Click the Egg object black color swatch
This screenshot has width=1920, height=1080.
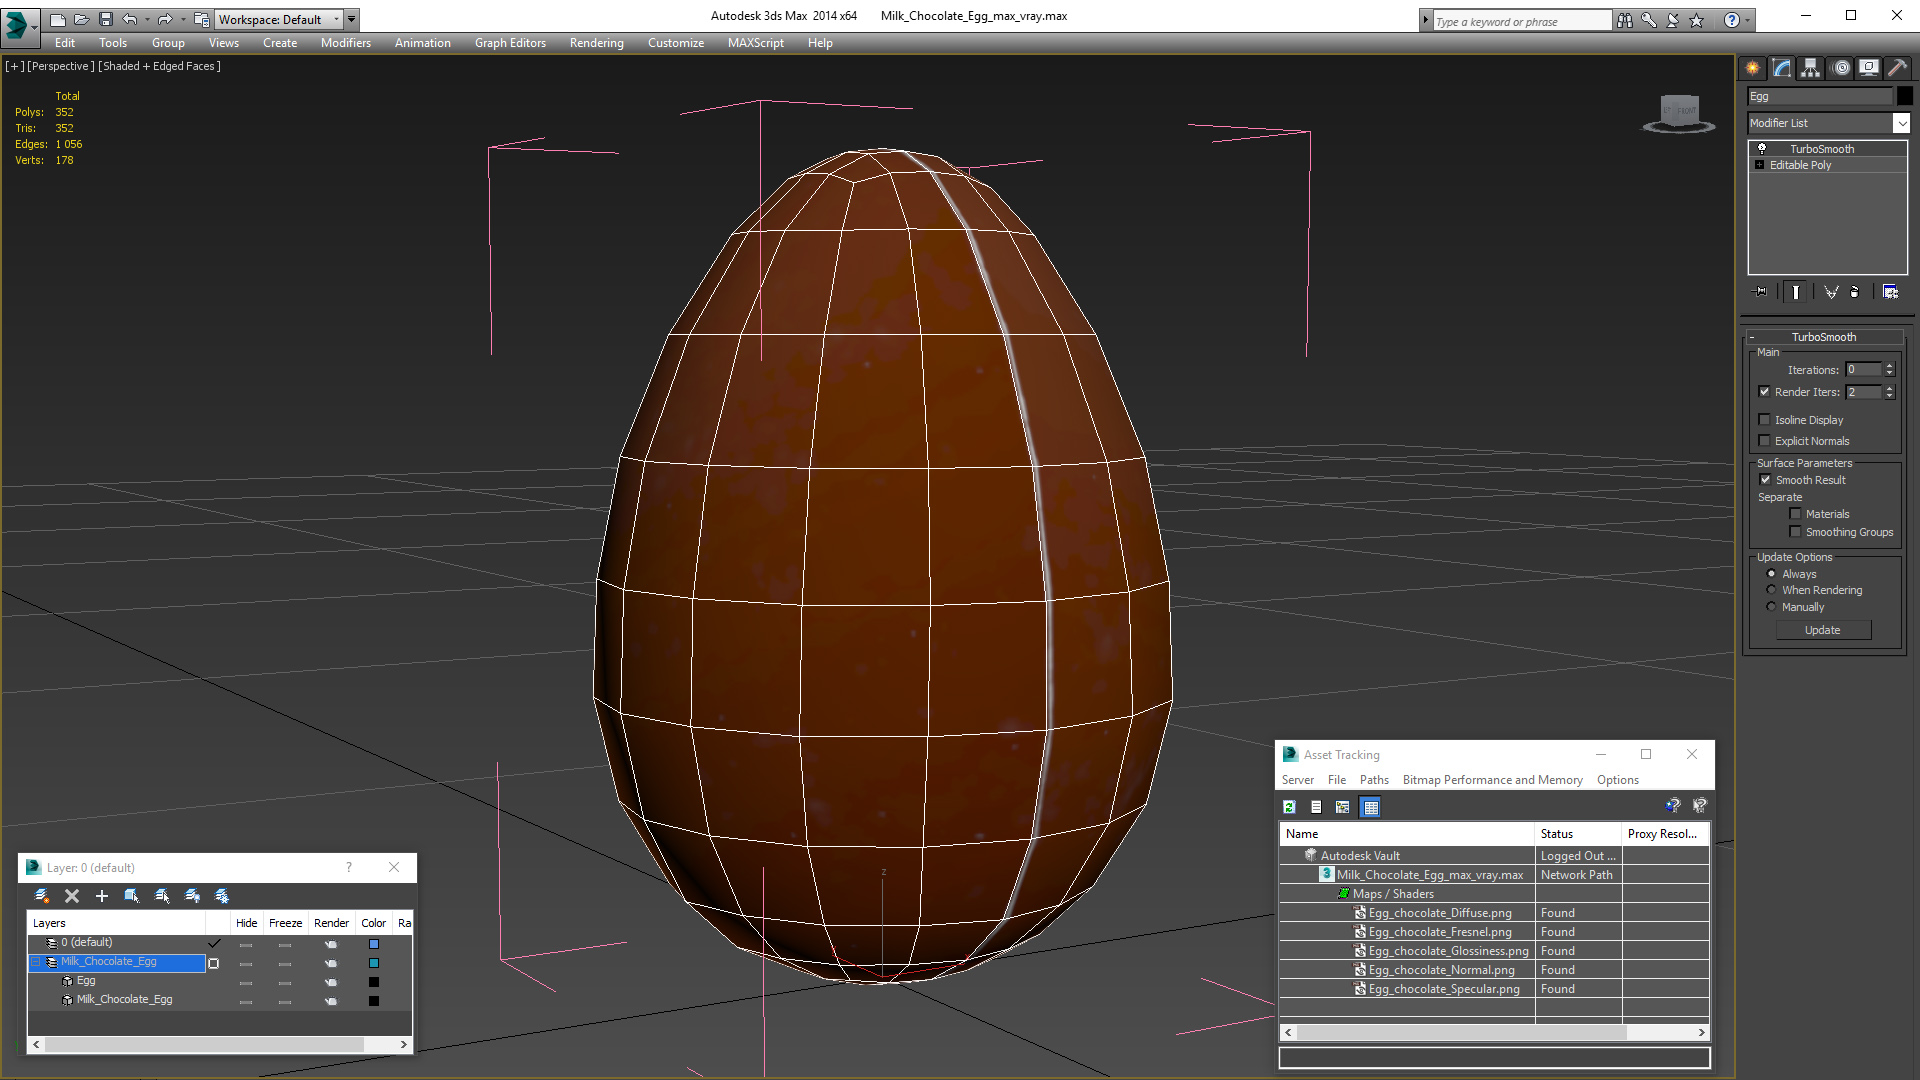click(1904, 96)
